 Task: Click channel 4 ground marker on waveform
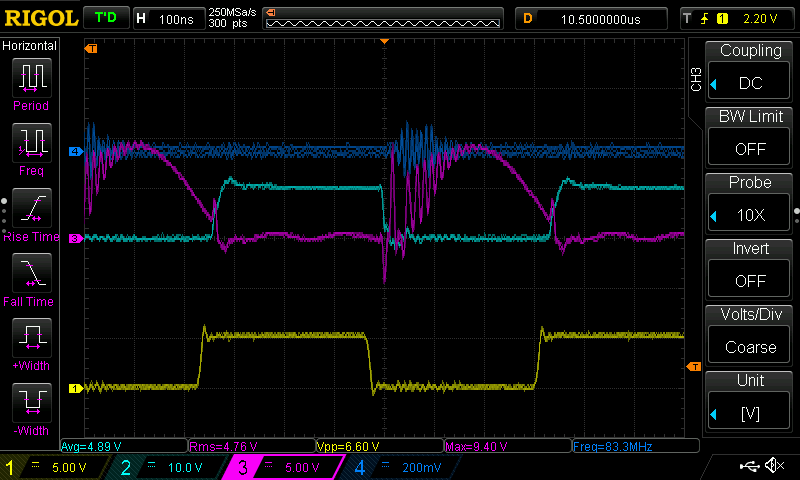click(76, 151)
